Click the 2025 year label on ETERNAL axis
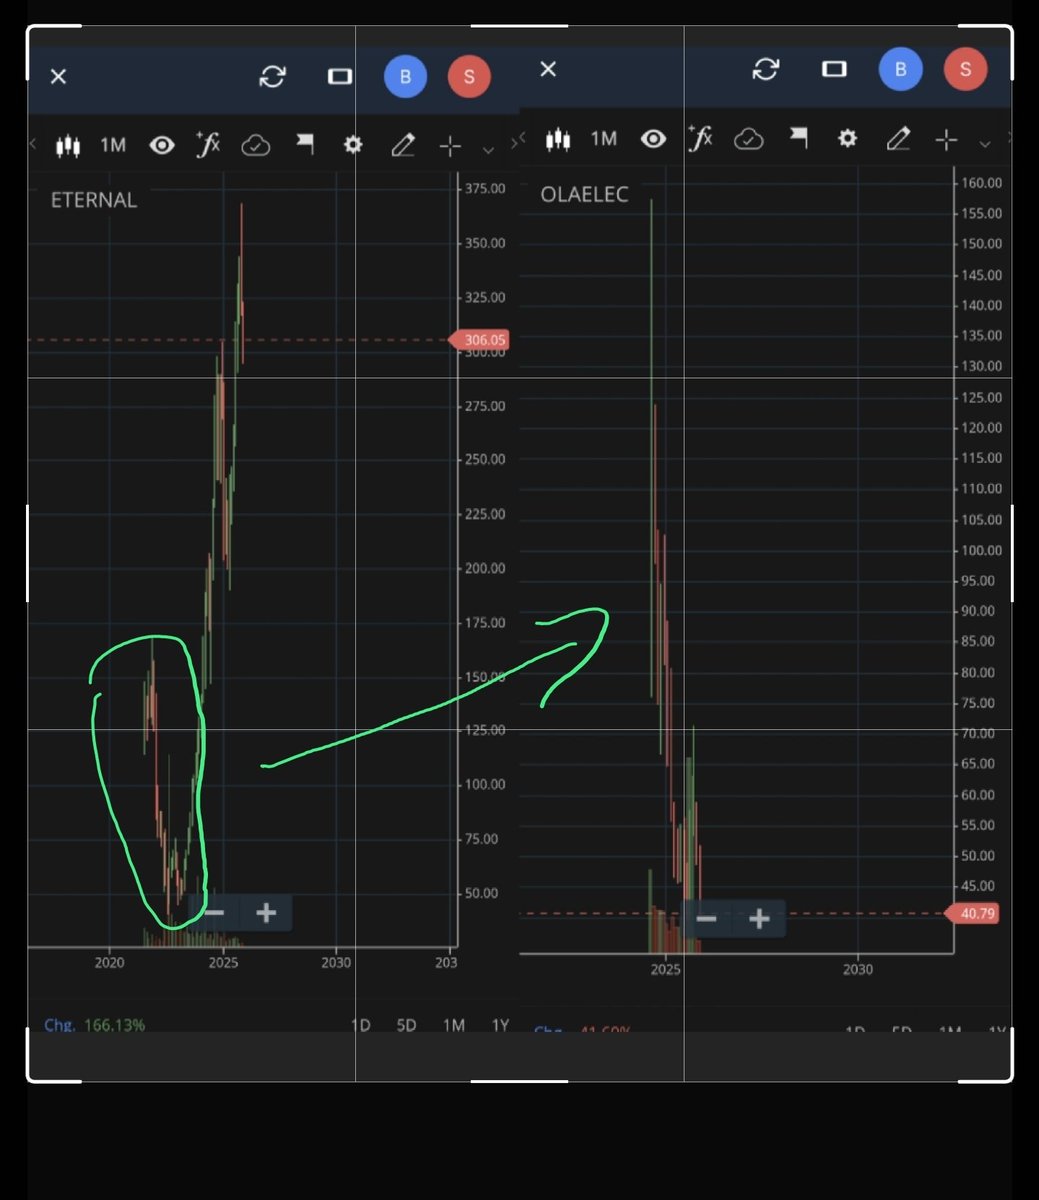 224,962
